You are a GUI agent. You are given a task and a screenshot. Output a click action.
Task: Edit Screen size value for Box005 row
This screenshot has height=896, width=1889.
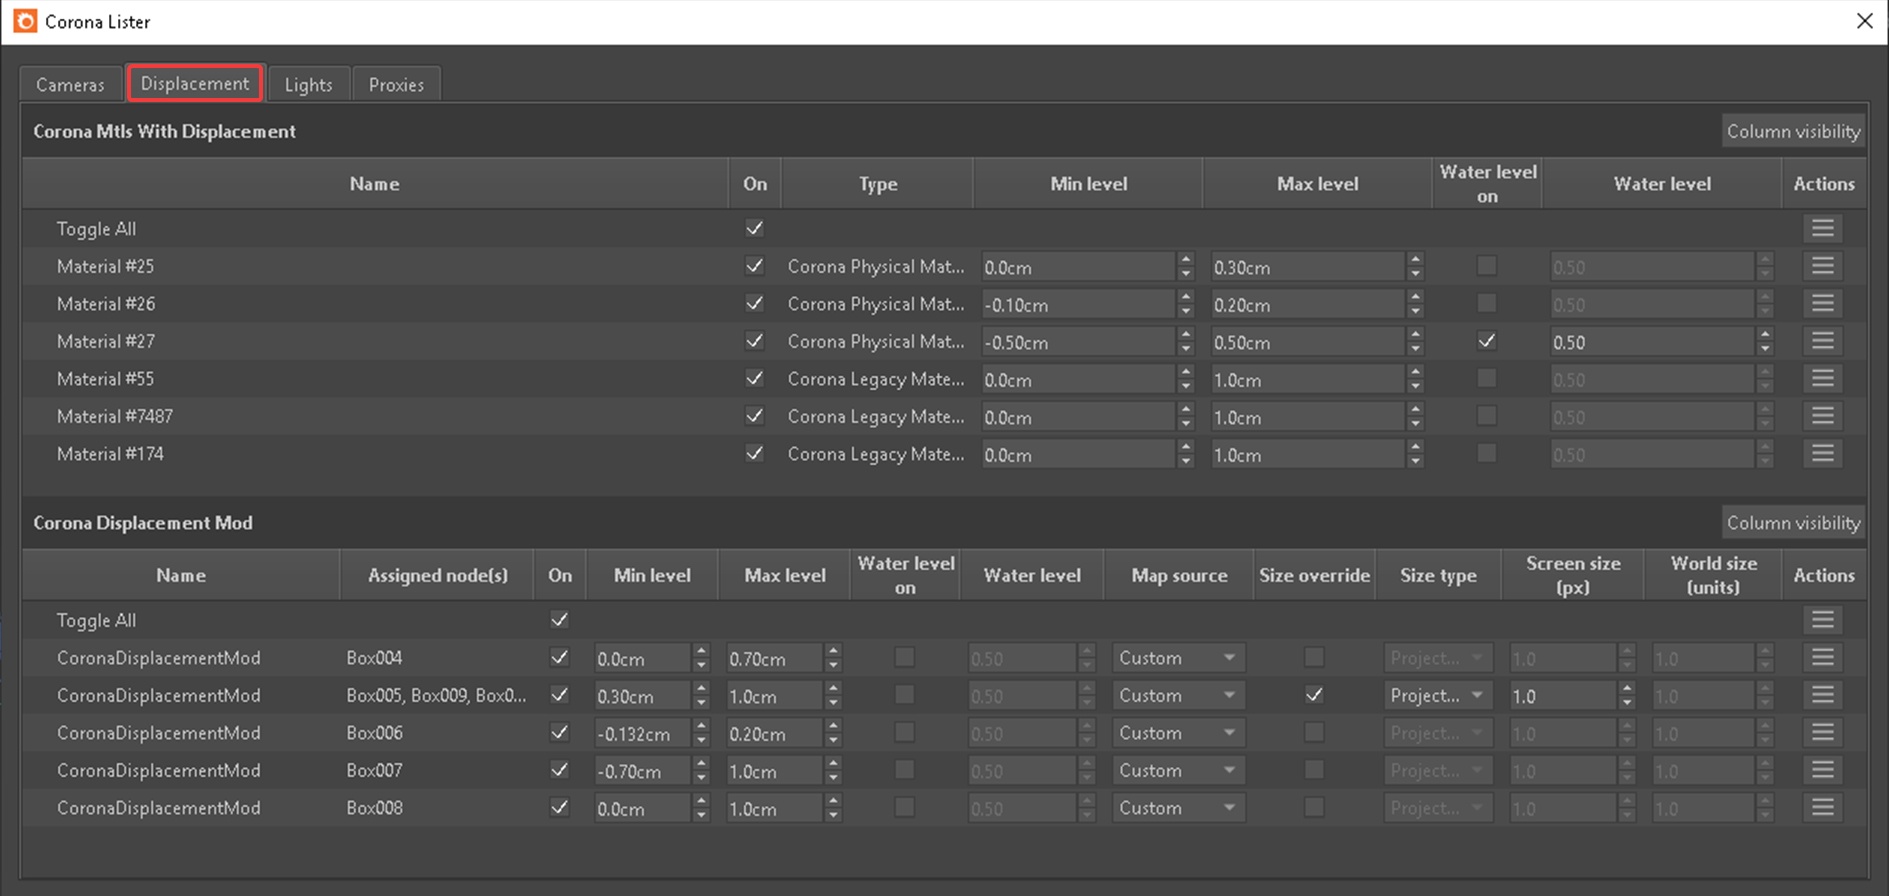(x=1564, y=696)
